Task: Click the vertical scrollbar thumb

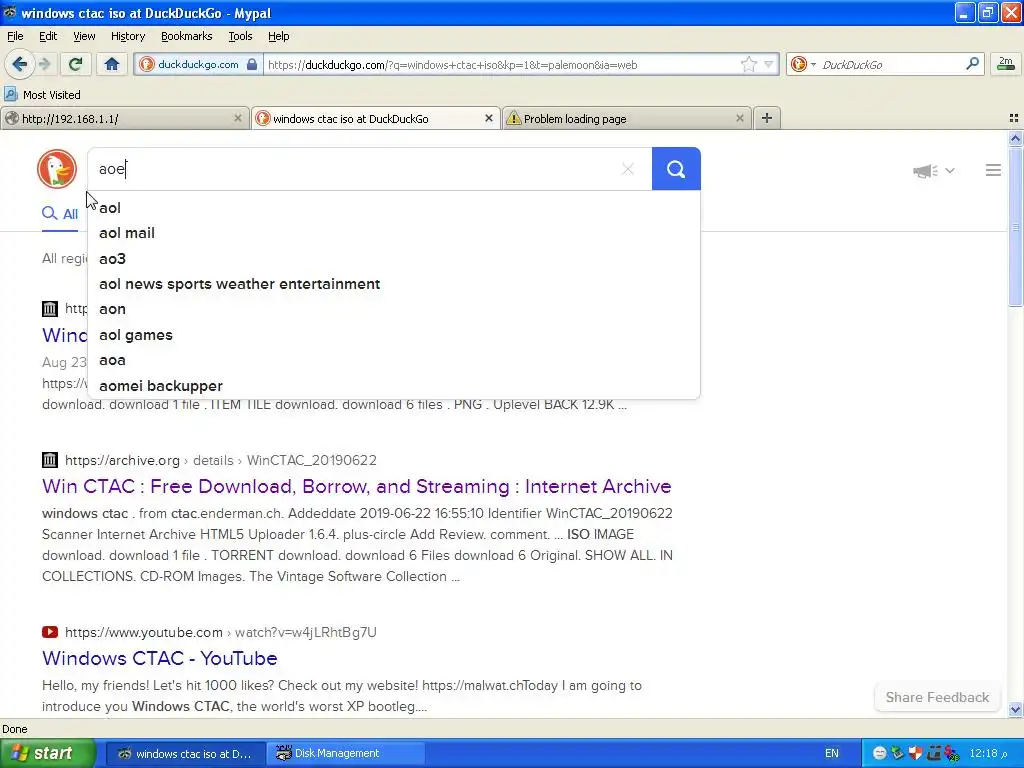Action: click(x=1015, y=227)
